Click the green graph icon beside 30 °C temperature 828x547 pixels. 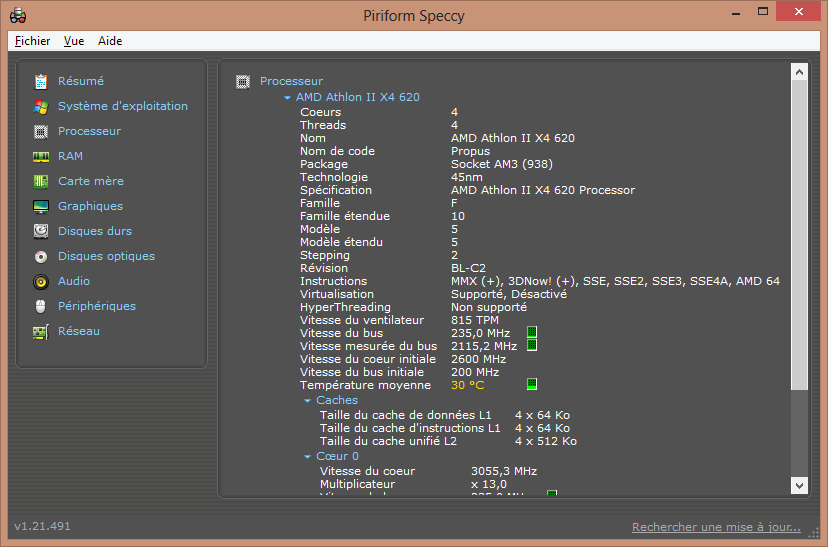click(532, 384)
